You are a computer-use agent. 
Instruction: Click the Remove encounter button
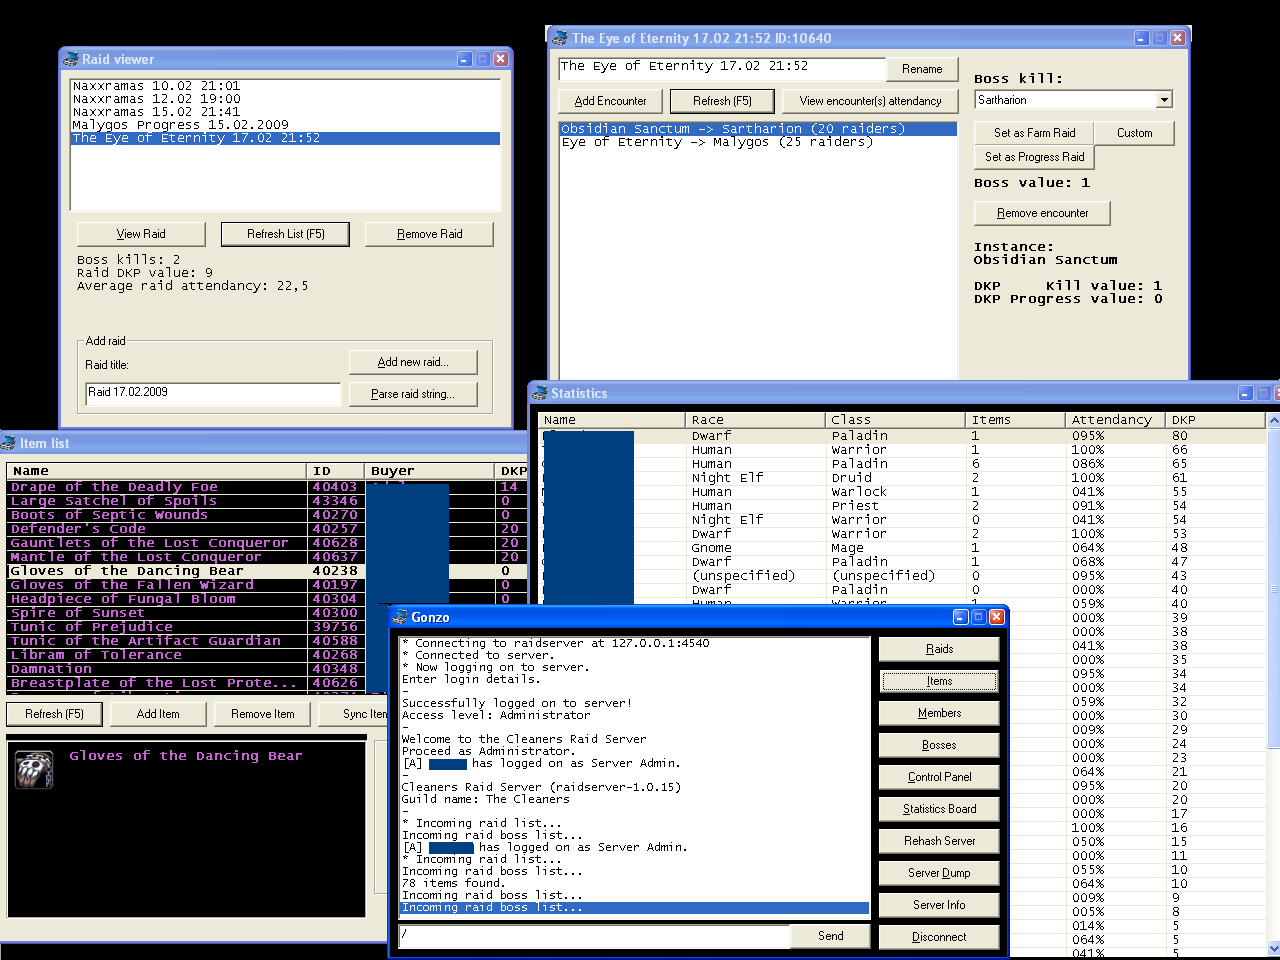pyautogui.click(x=1042, y=213)
